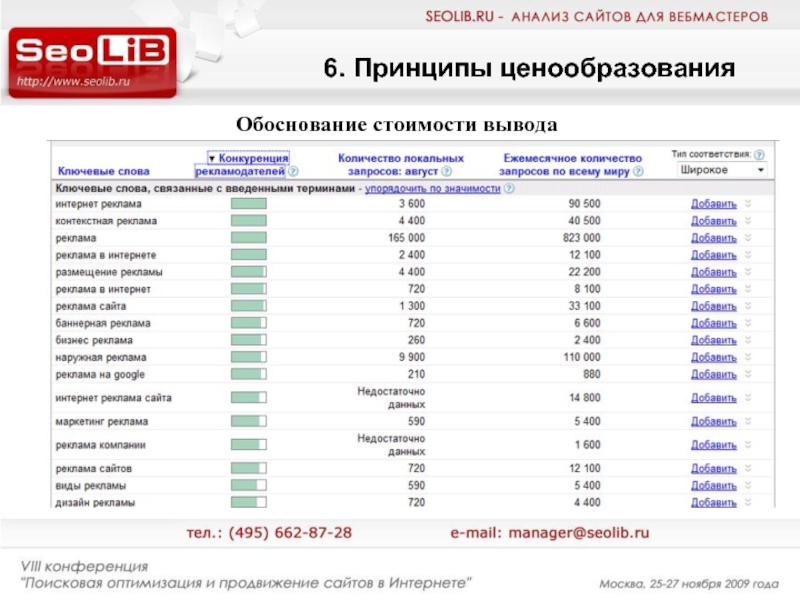Open Тип соответствия dropdown showing Широкое

pos(721,170)
